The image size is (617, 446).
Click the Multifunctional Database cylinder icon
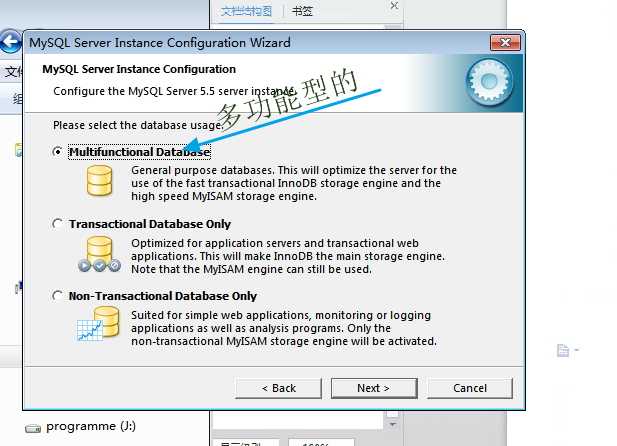pos(100,181)
